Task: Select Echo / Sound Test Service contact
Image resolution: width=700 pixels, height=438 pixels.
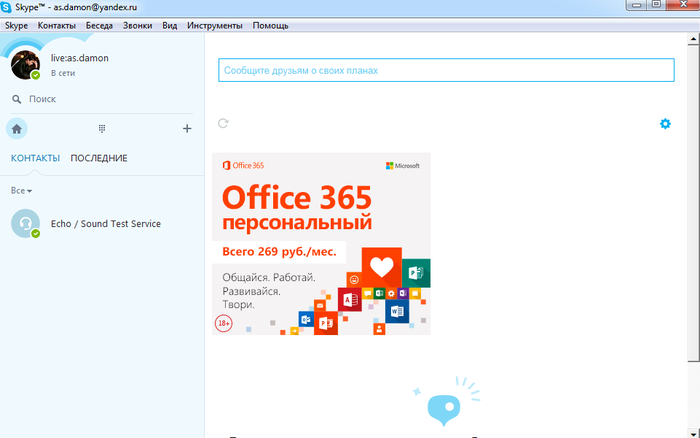Action: pos(102,223)
